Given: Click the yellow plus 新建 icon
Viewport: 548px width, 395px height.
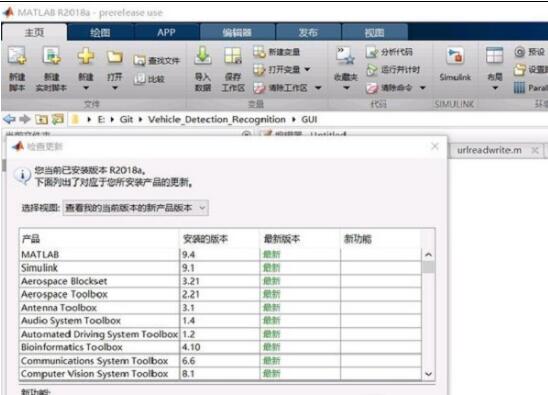Looking at the screenshot, I should click(86, 56).
